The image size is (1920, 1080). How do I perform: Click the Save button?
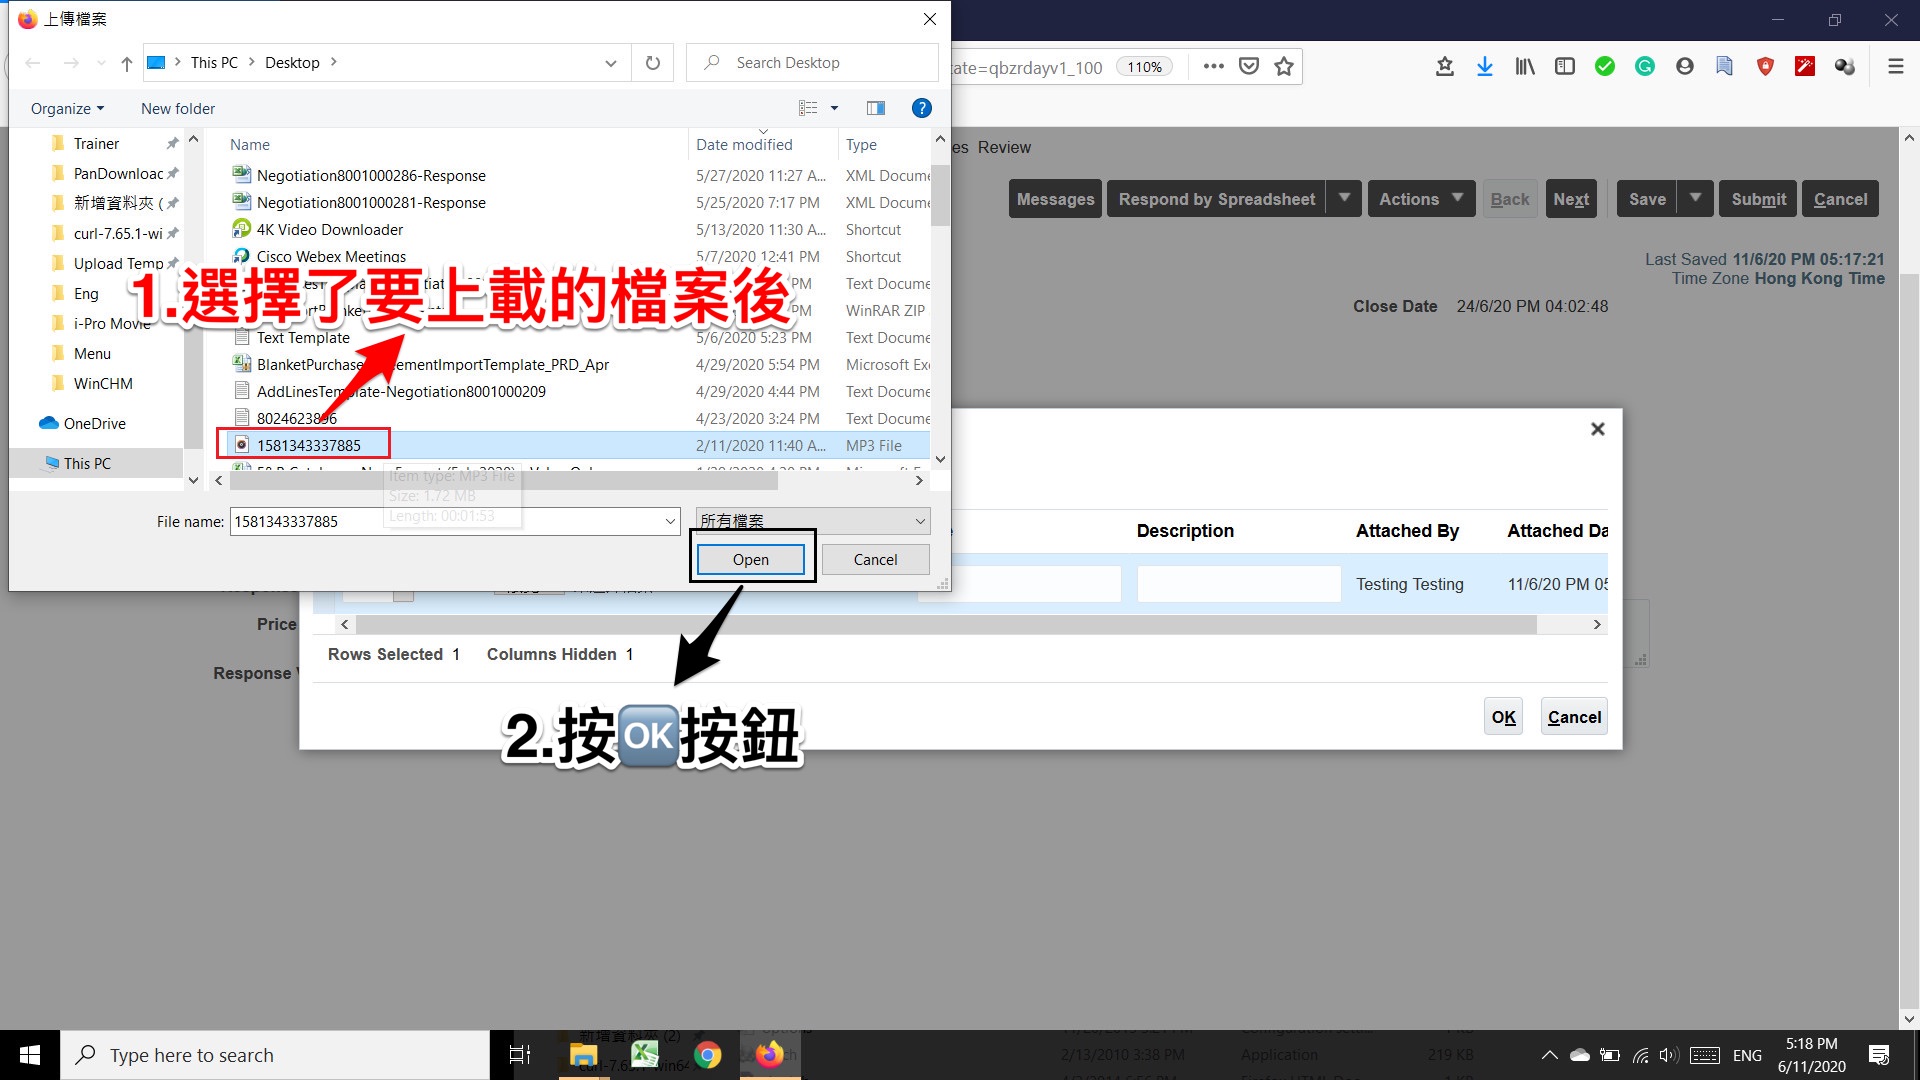(1647, 199)
